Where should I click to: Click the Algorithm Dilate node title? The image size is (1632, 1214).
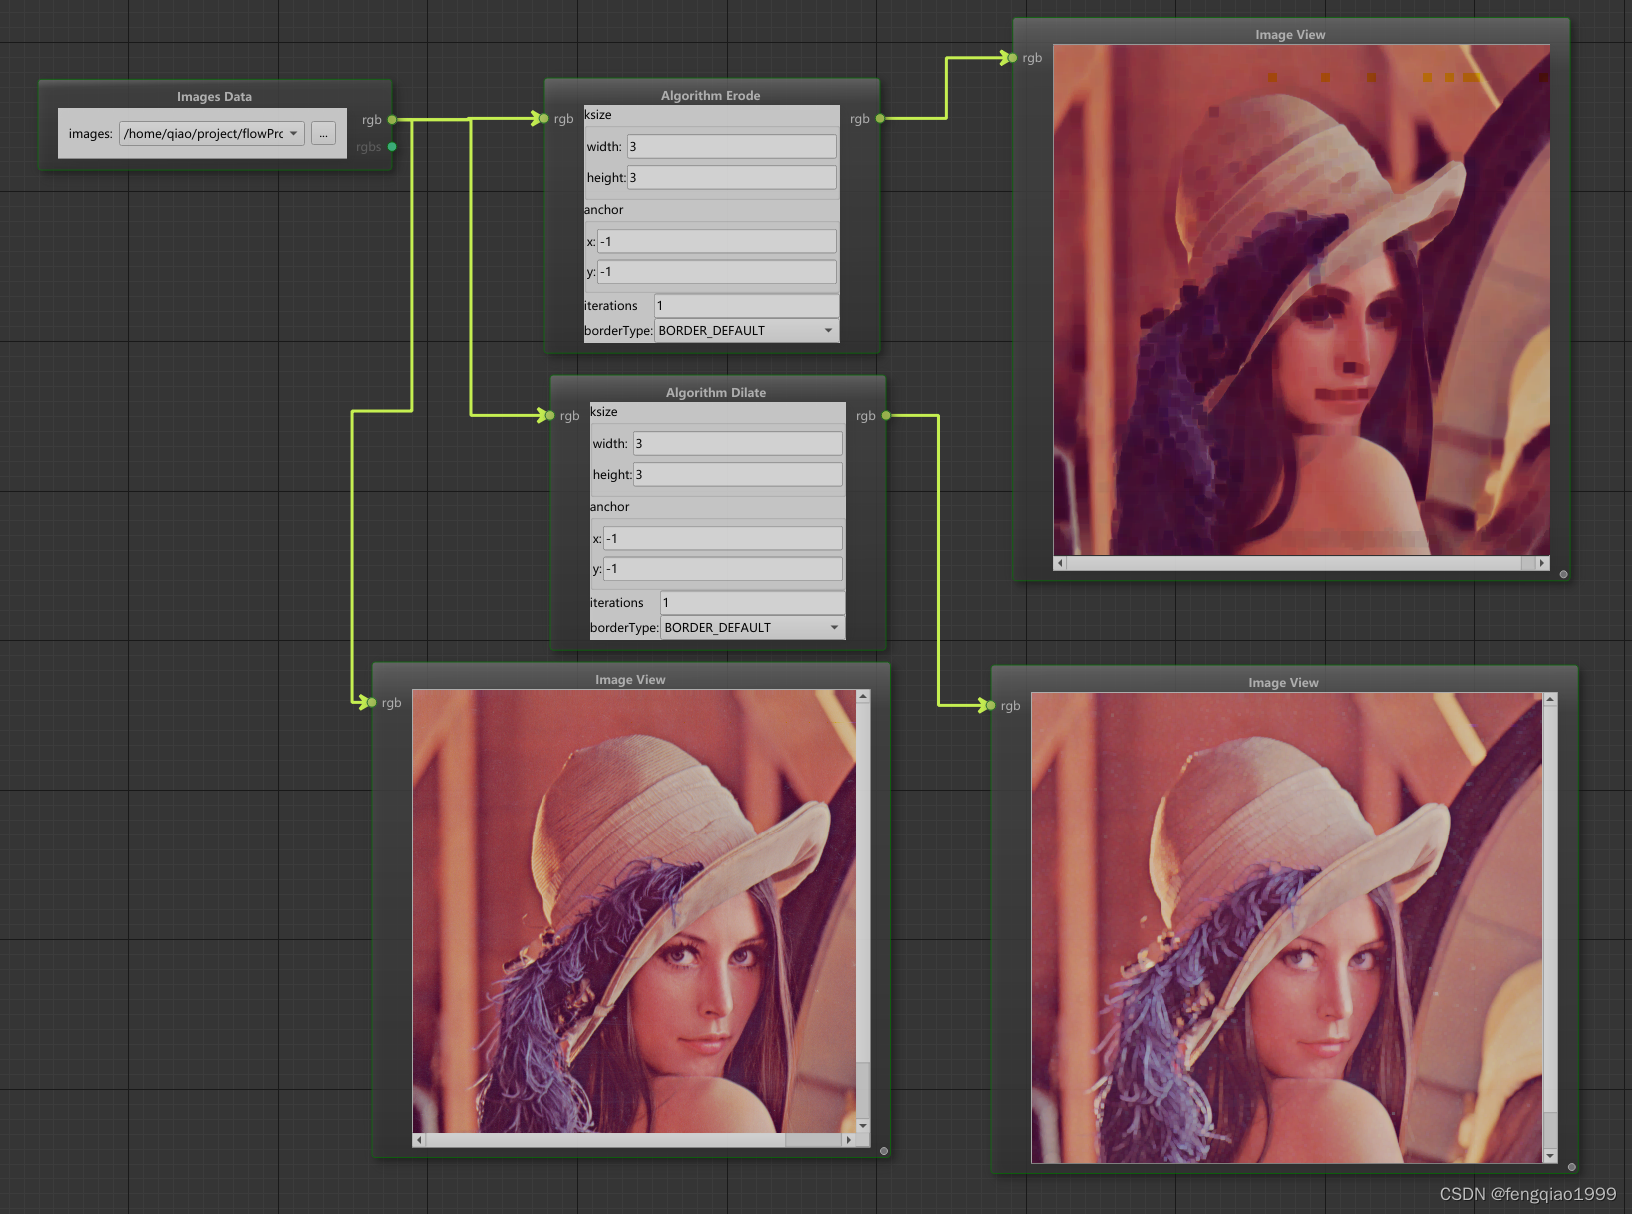(716, 393)
